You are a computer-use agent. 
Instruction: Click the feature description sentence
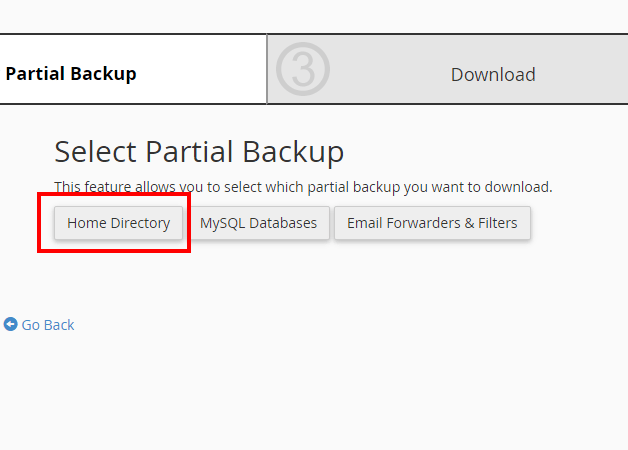pos(303,187)
